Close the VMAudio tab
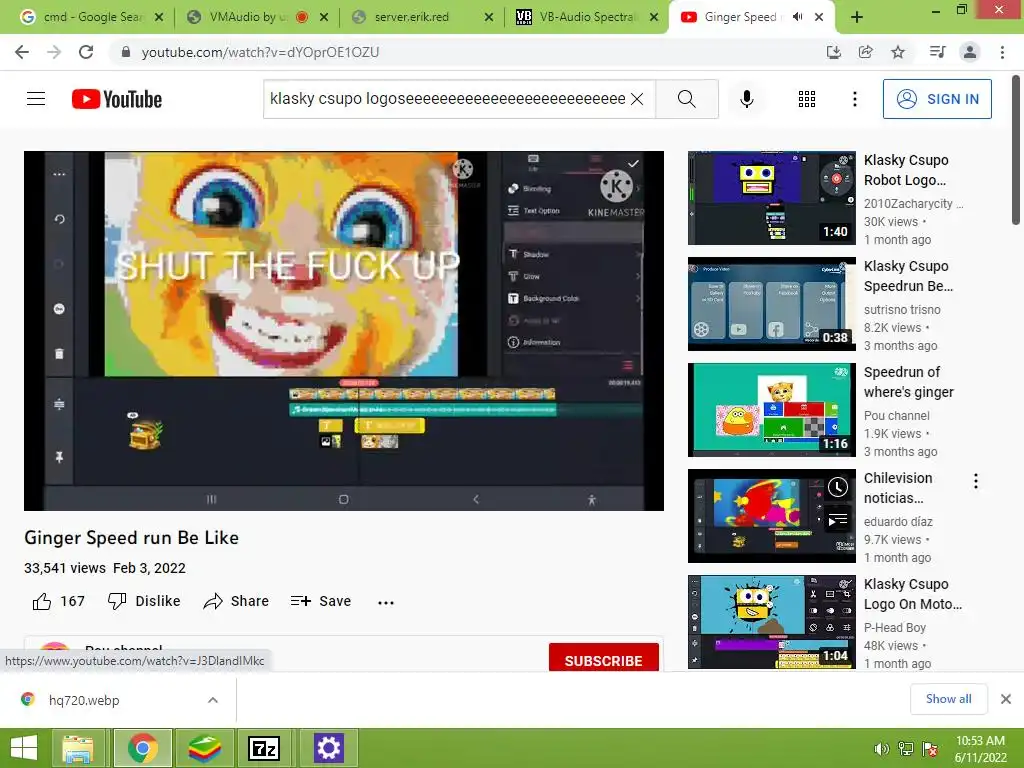The height and width of the screenshot is (768, 1024). (x=324, y=18)
